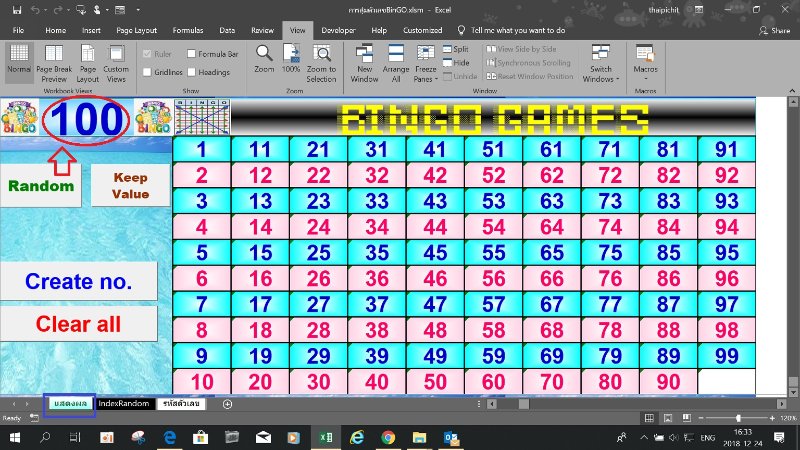The width and height of the screenshot is (800, 450).
Task: Open Chrome from the Windows taskbar
Action: (x=387, y=437)
